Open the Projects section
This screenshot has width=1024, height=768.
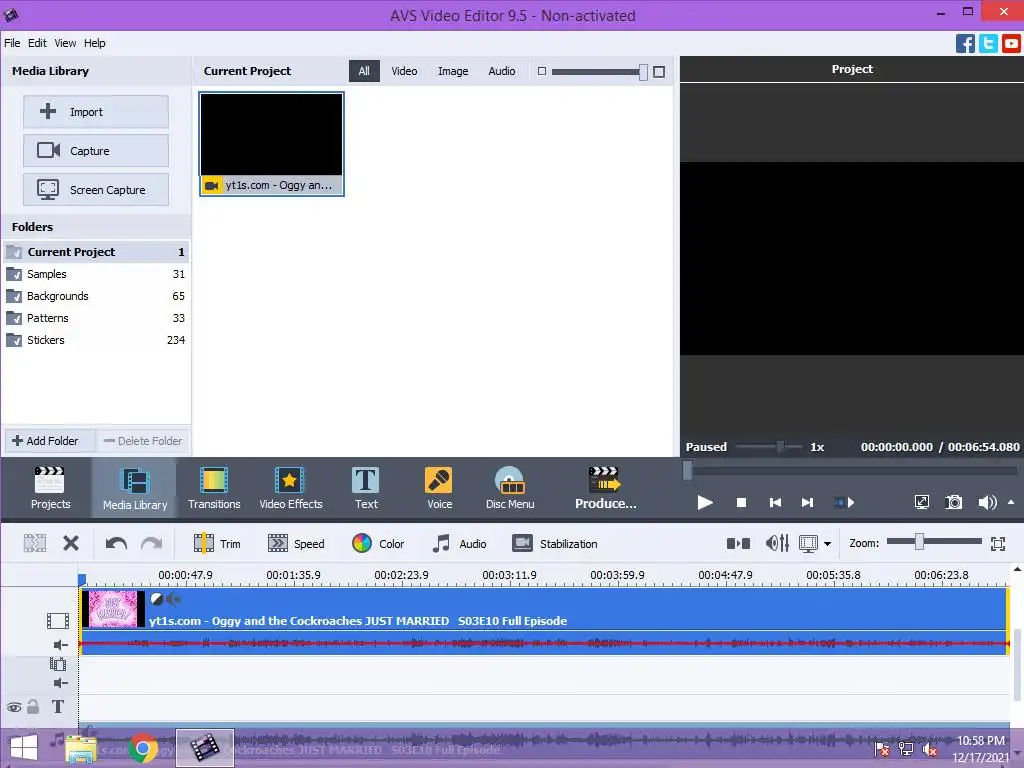click(50, 488)
